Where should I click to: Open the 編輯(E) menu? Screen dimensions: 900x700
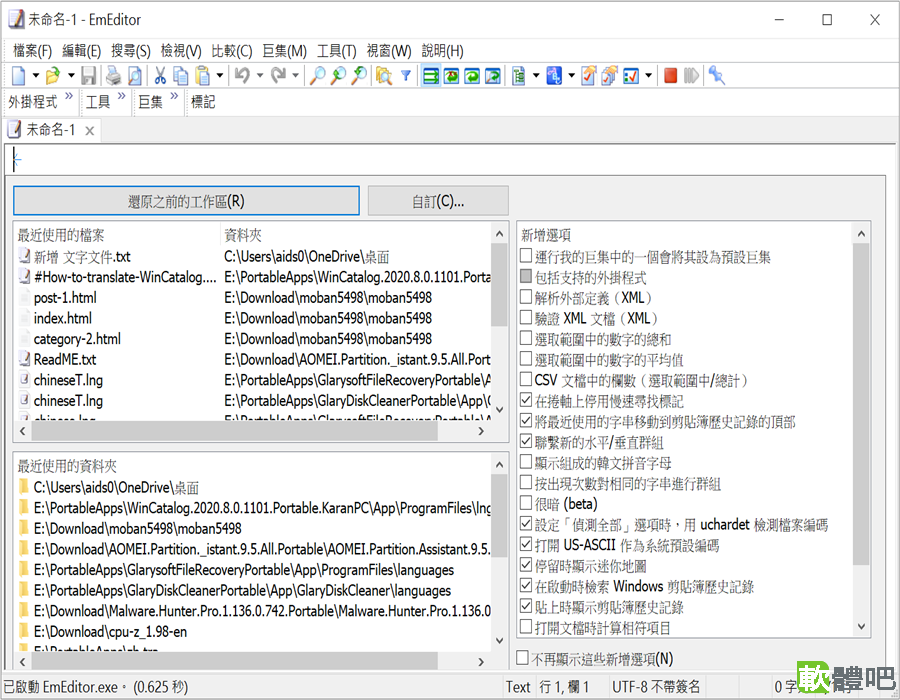[x=82, y=51]
